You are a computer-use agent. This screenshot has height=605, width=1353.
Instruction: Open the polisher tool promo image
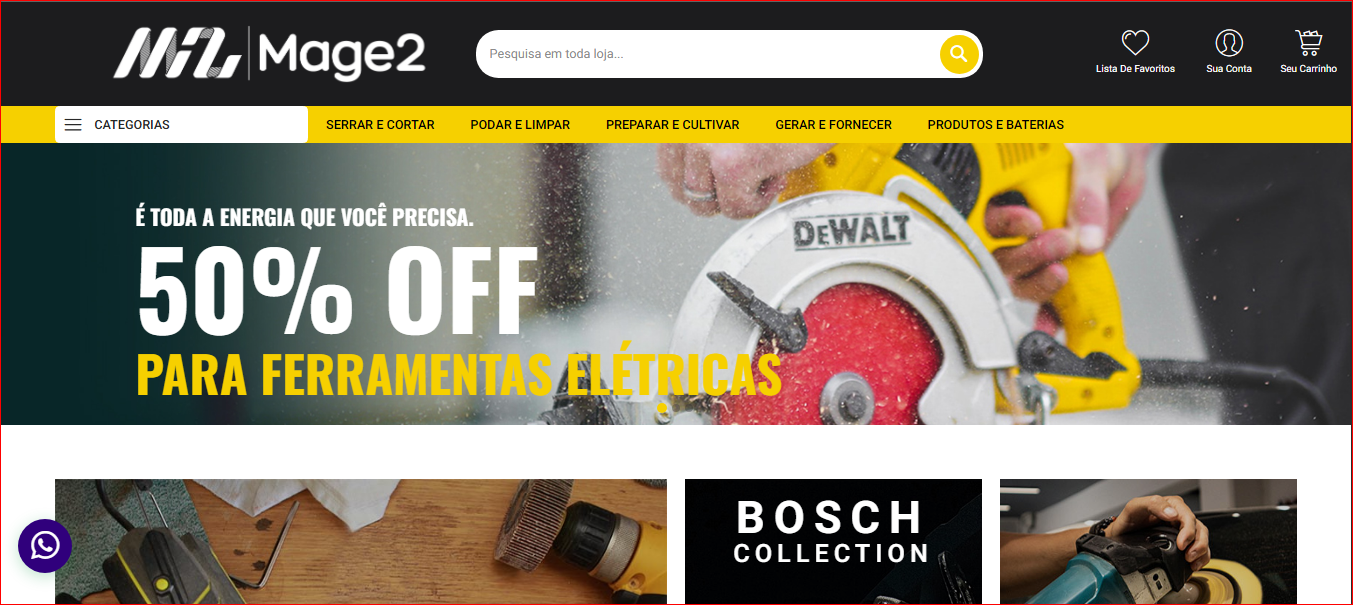(x=1148, y=541)
